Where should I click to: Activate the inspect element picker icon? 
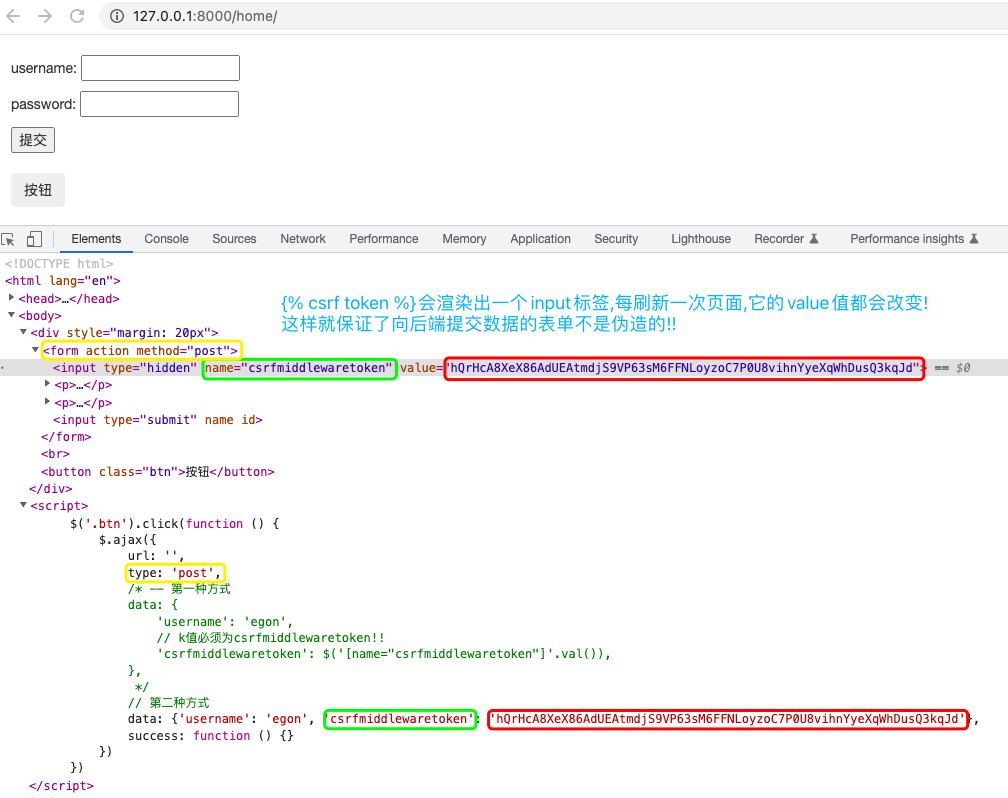(x=9, y=239)
